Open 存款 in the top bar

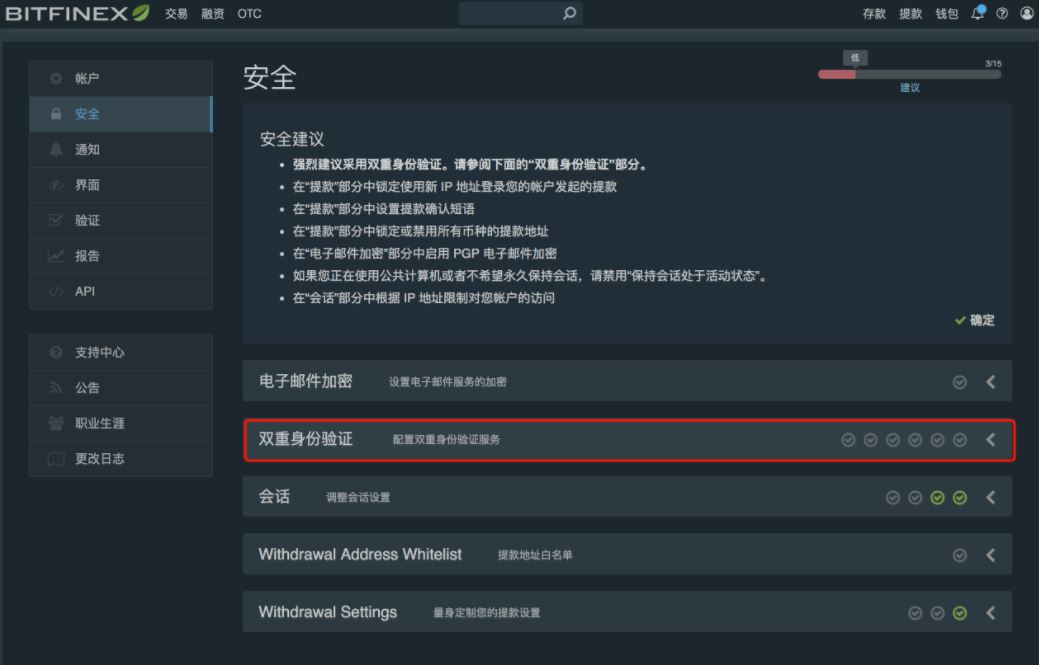[x=874, y=13]
